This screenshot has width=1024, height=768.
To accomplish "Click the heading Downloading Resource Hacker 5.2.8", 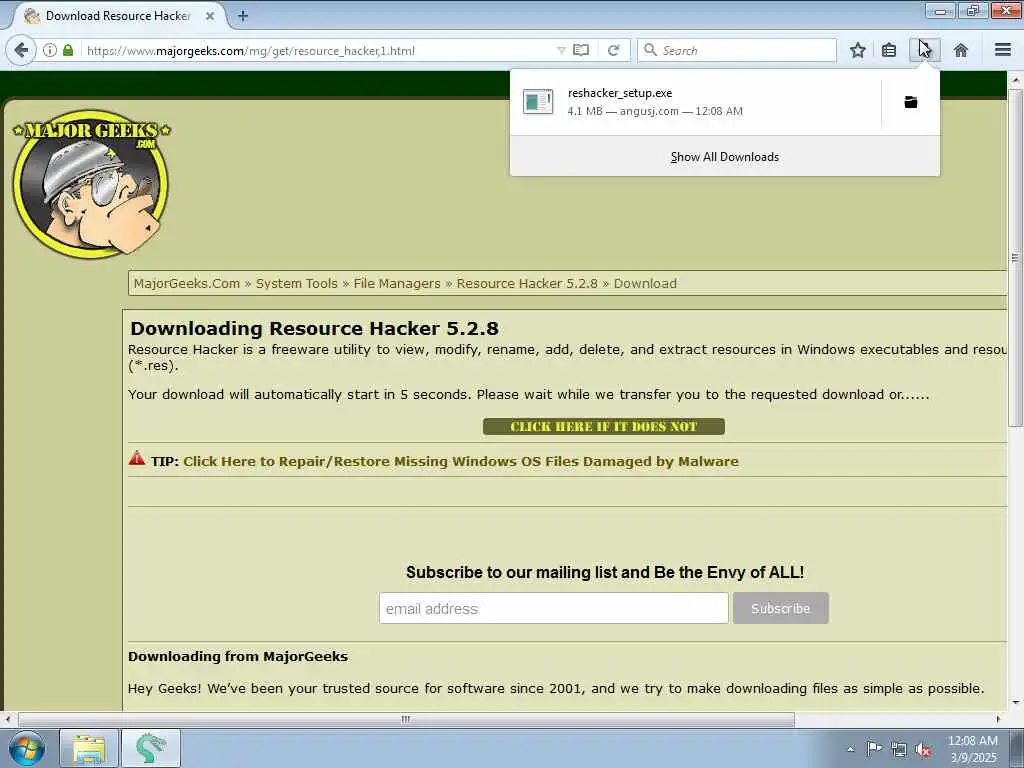I will [x=314, y=328].
